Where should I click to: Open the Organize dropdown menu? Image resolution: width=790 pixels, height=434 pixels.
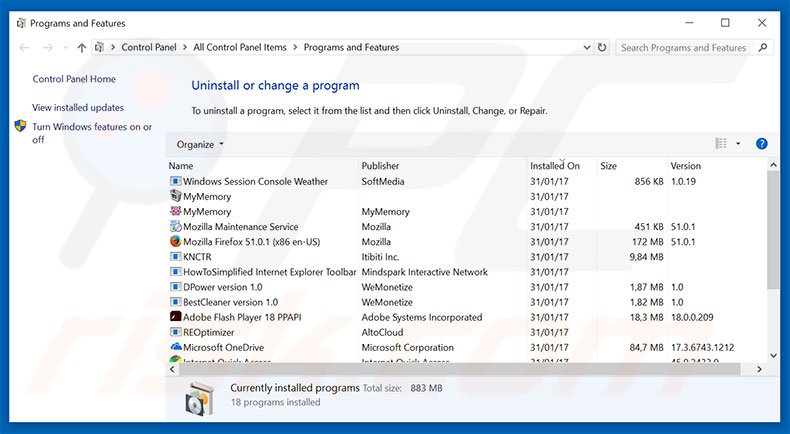200,145
